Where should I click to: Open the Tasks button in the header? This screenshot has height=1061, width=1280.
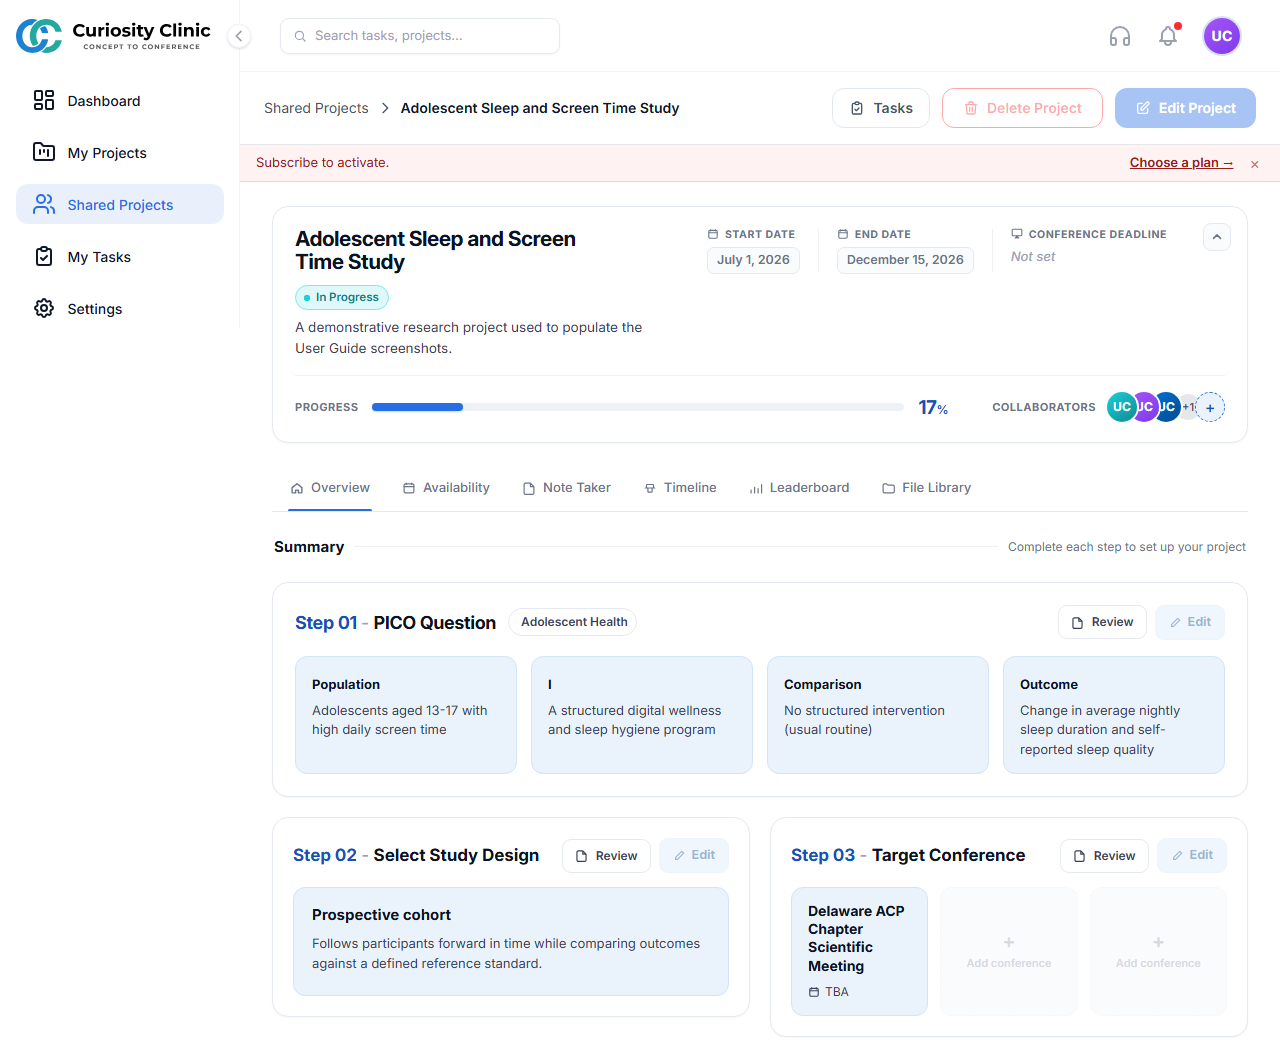pos(881,108)
